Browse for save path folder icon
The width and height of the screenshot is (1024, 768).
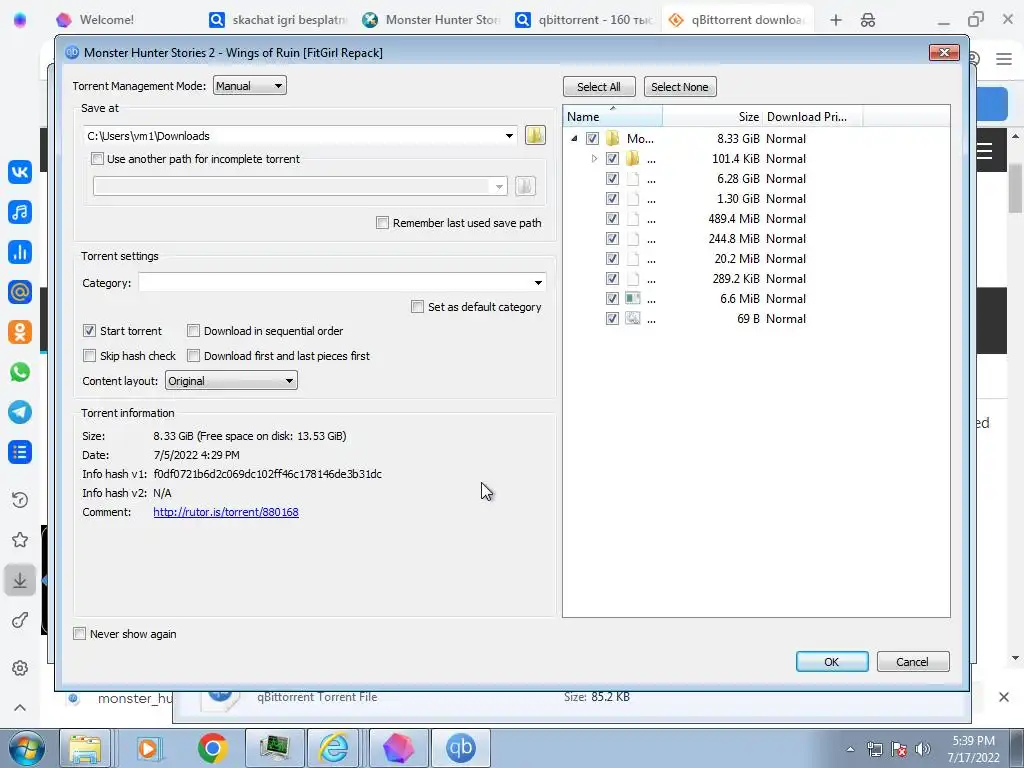(x=535, y=136)
